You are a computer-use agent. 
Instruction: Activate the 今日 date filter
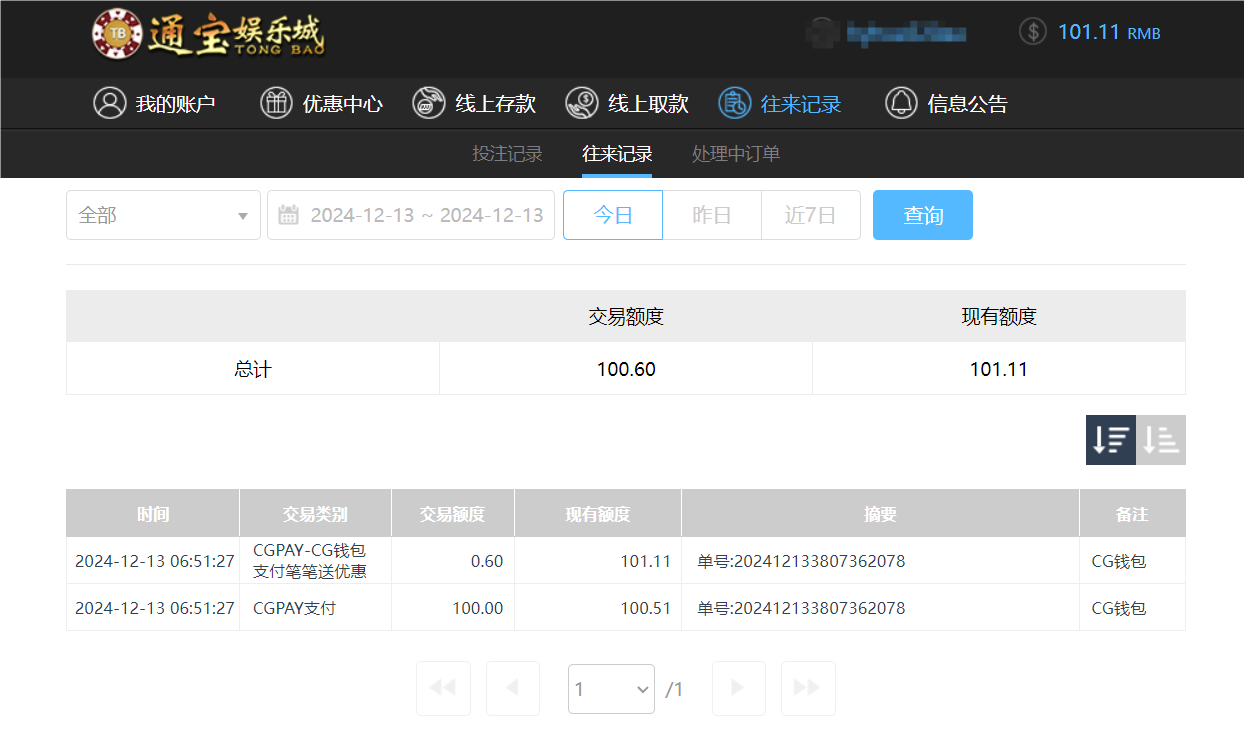[x=612, y=214]
